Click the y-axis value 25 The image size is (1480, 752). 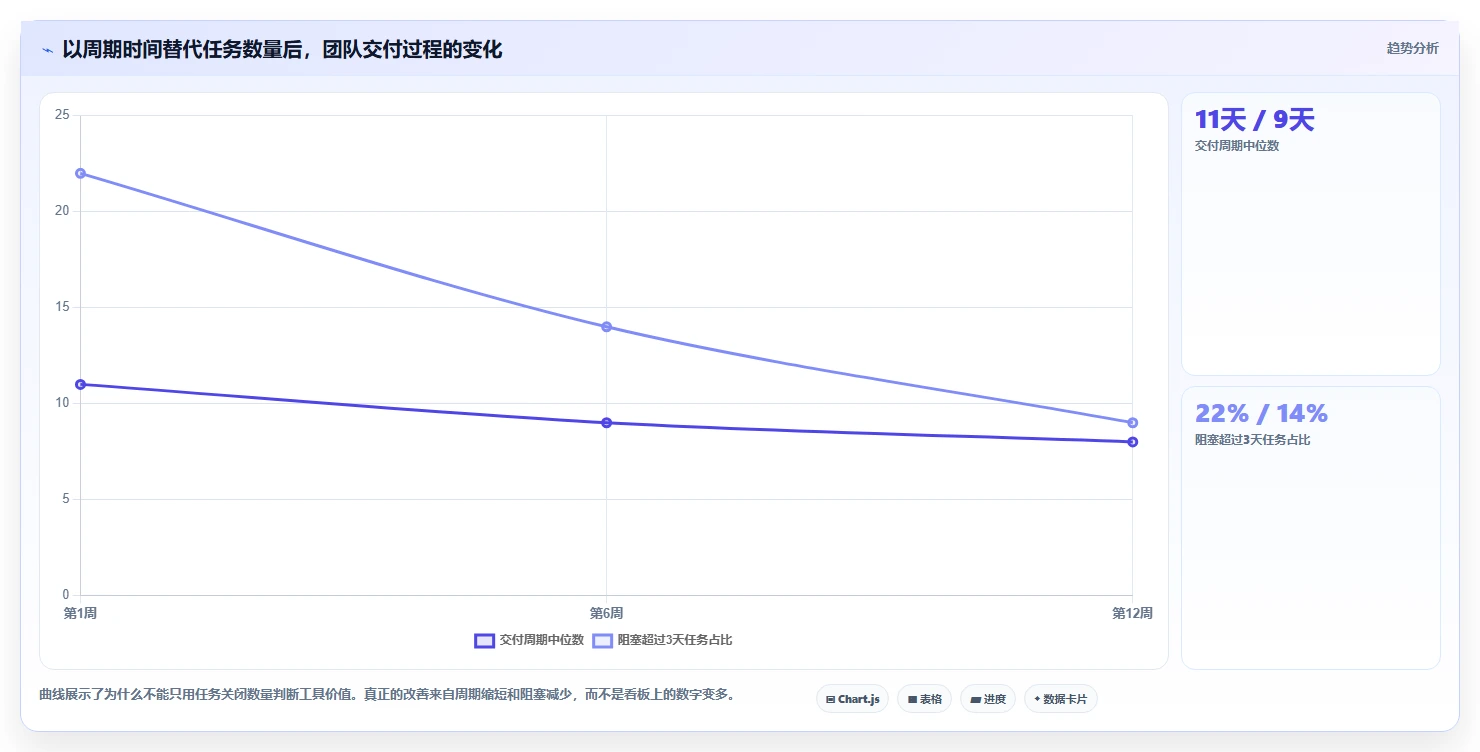pos(62,115)
